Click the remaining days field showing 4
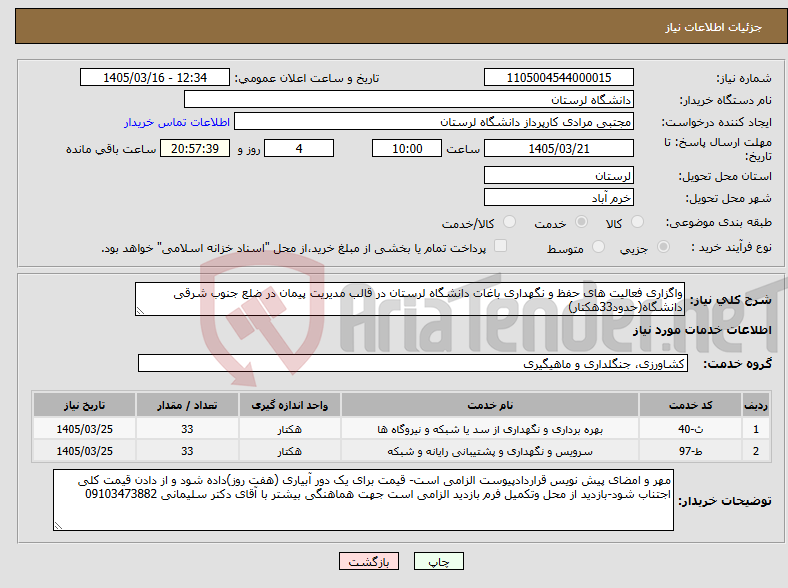788x588 pixels. pyautogui.click(x=299, y=148)
